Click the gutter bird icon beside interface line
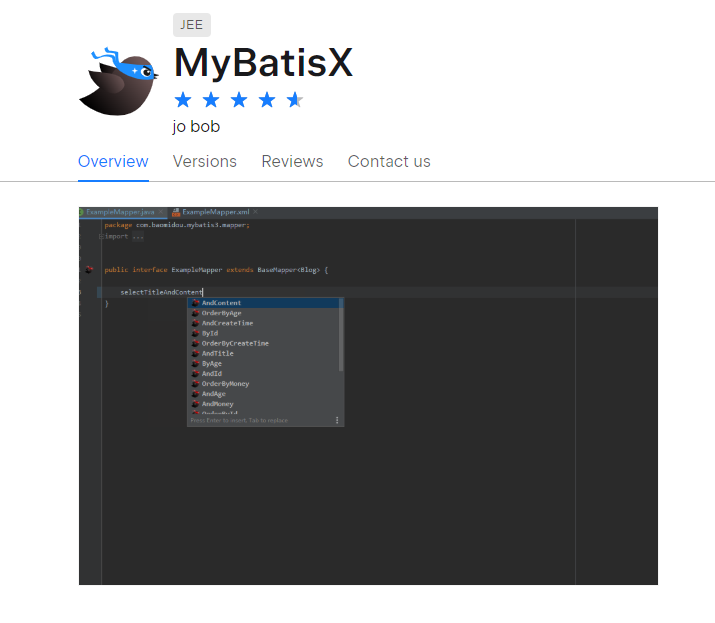This screenshot has height=623, width=715. 89,270
